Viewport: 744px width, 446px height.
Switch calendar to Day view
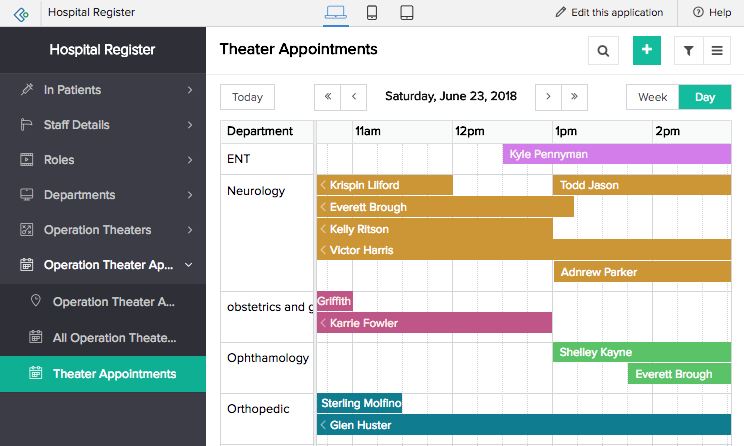click(705, 97)
